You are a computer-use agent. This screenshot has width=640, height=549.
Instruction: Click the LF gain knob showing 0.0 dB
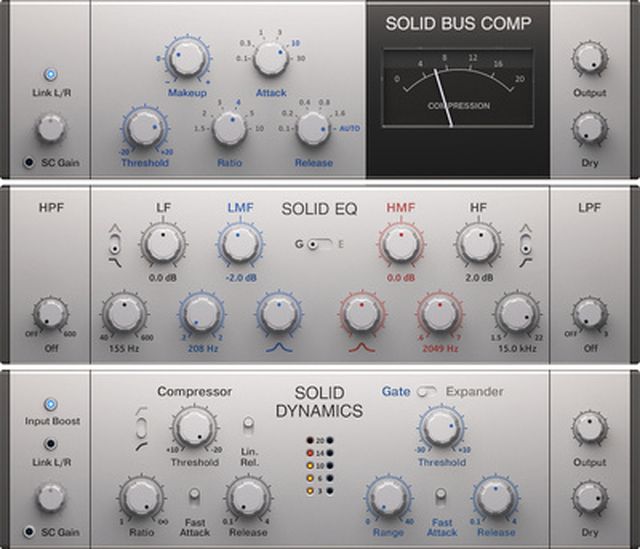[163, 244]
